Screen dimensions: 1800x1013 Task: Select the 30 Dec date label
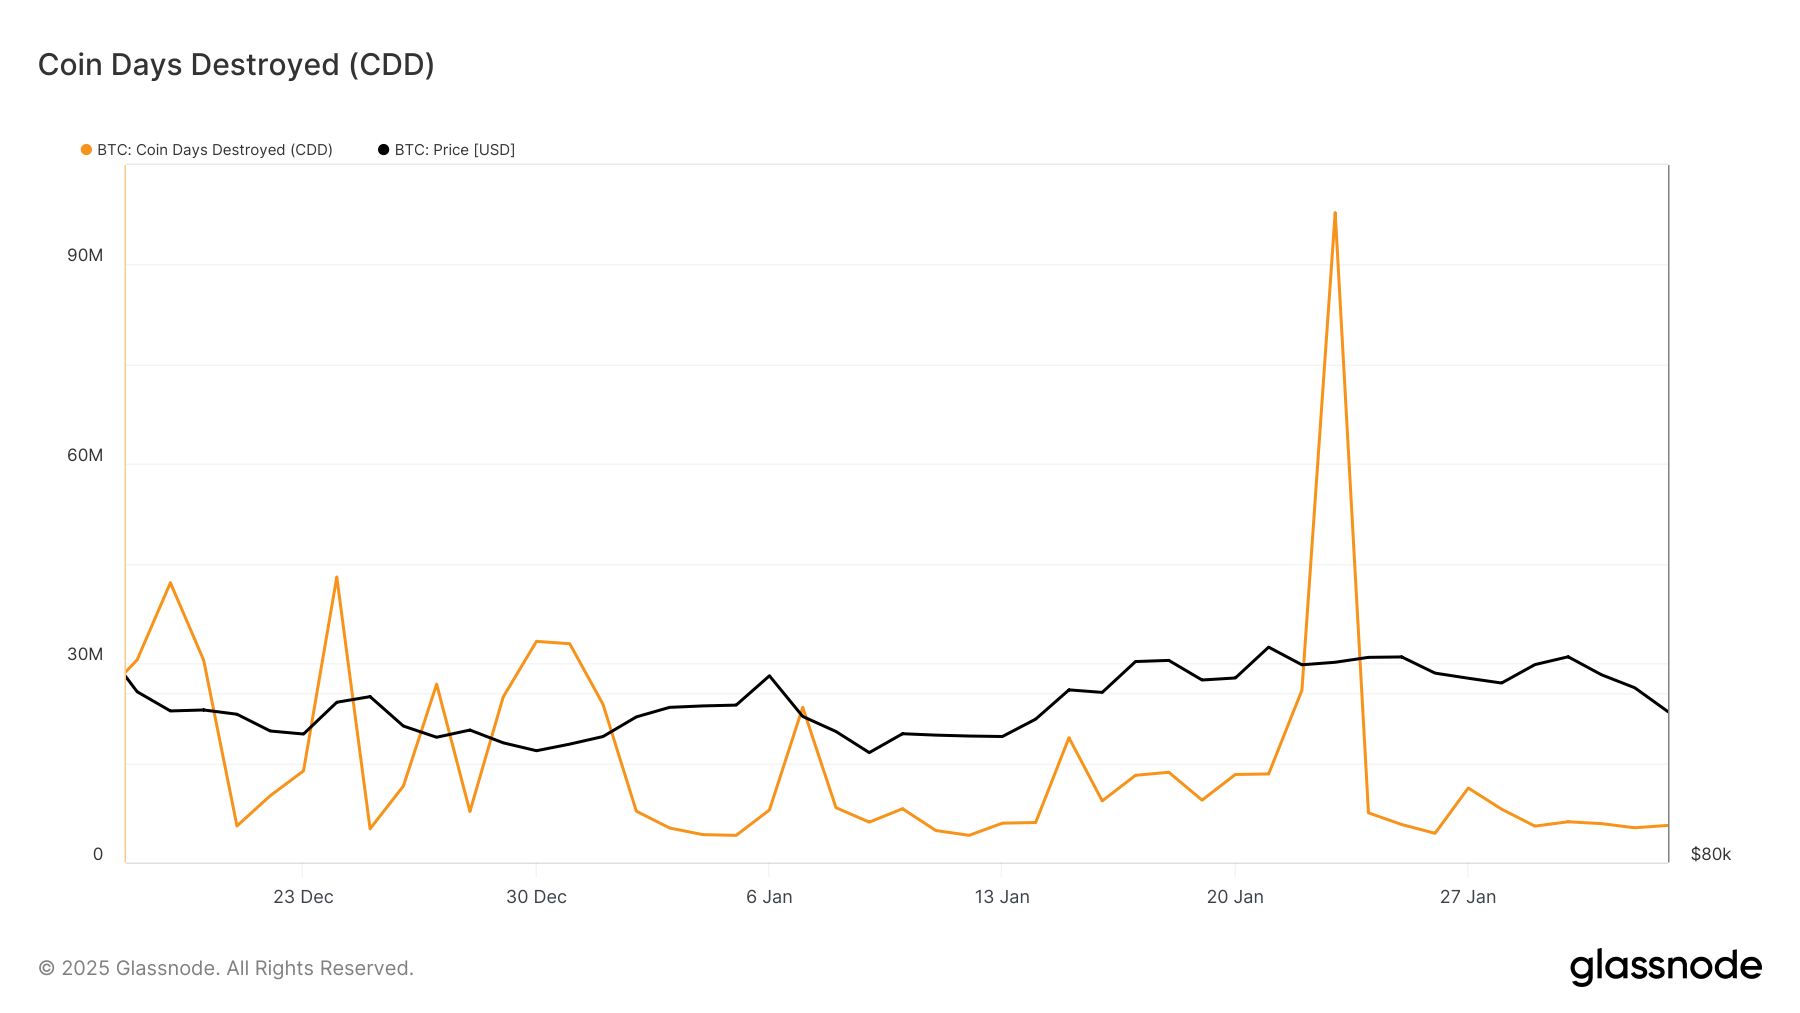[x=536, y=897]
